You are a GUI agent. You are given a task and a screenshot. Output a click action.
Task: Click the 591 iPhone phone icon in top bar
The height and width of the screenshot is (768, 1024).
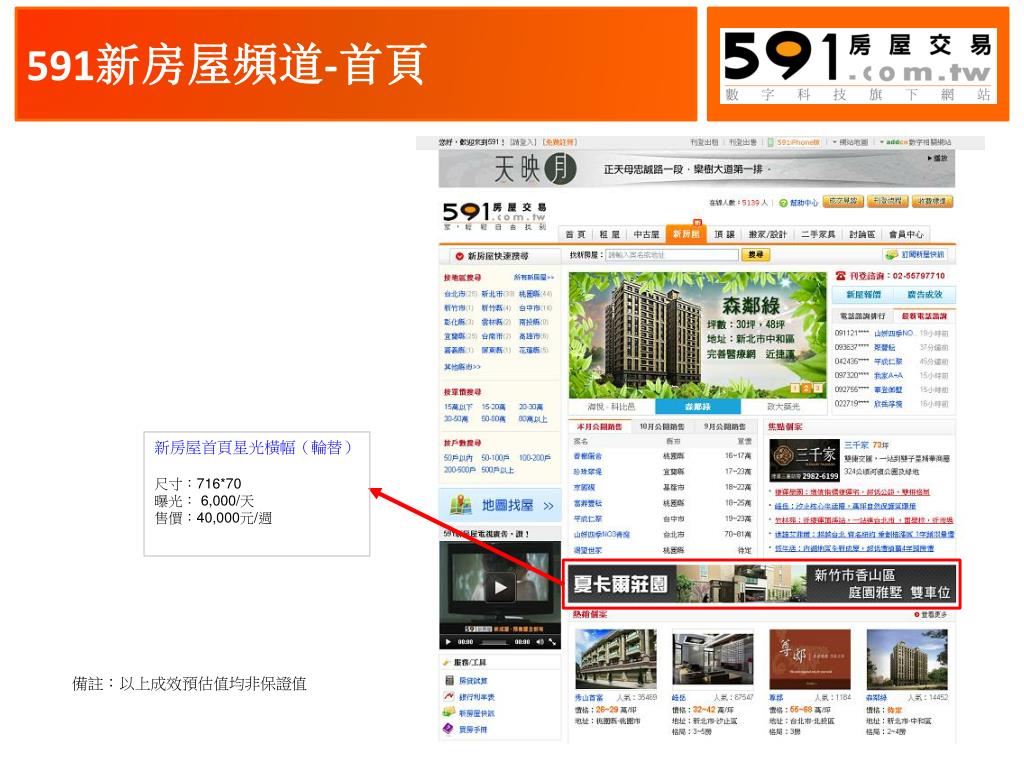(x=771, y=142)
